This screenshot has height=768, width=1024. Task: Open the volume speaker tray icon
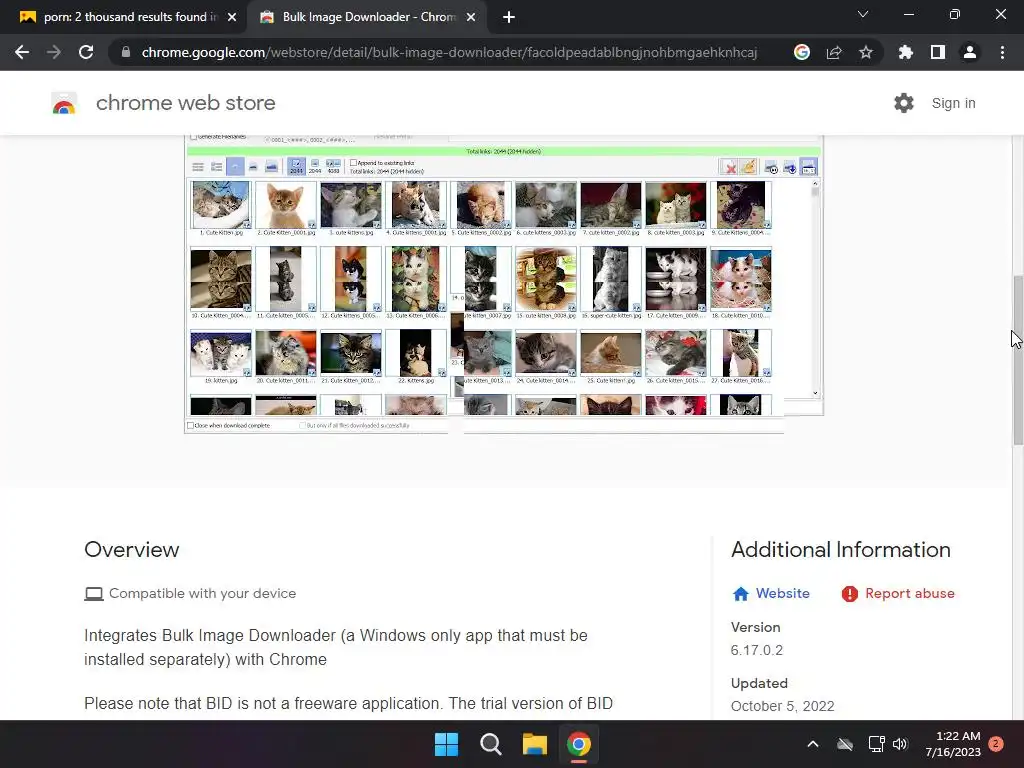click(900, 744)
